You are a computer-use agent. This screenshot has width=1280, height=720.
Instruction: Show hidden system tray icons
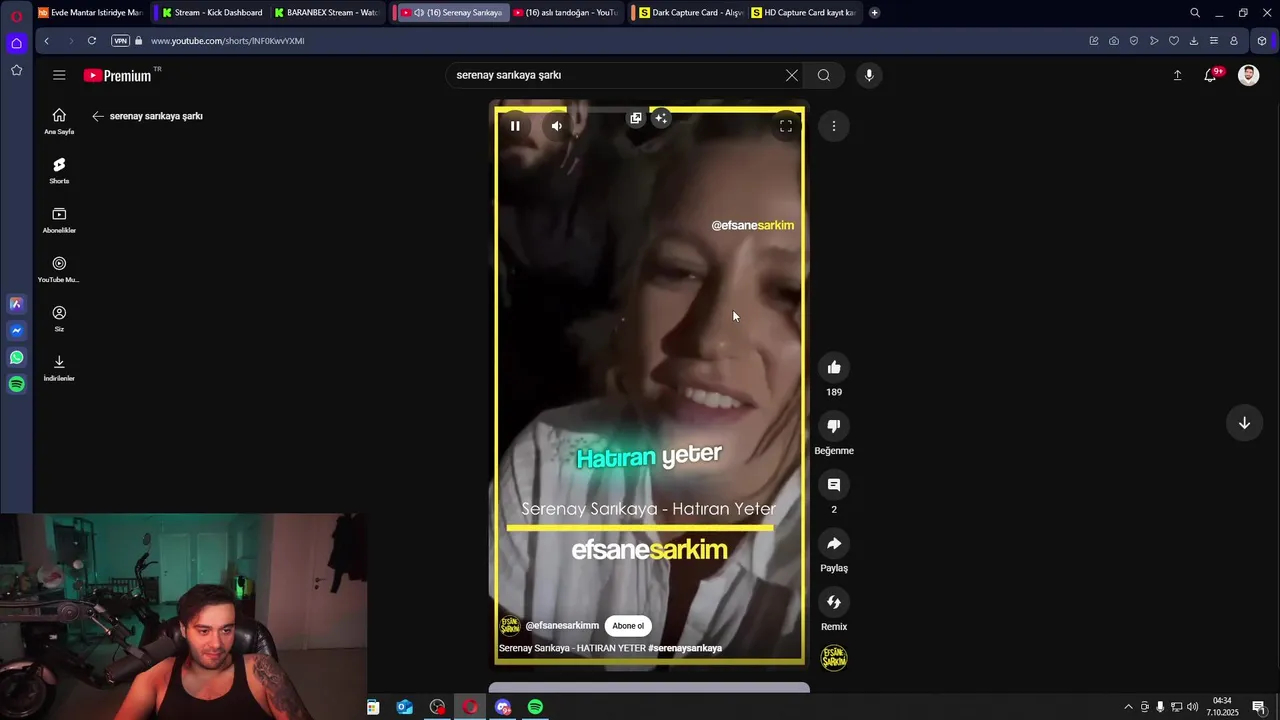tap(1129, 707)
